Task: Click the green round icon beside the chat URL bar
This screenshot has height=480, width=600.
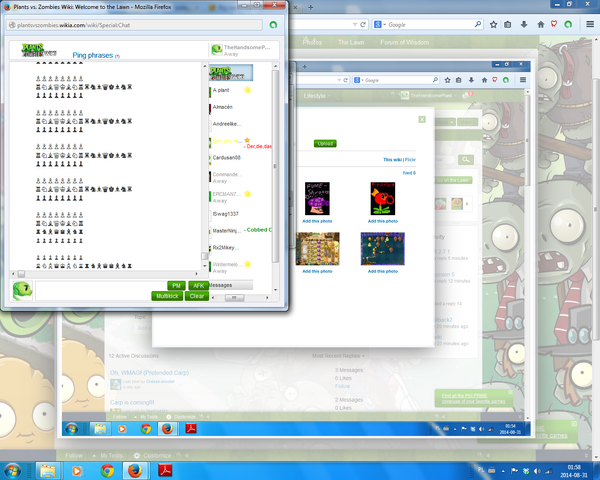Action: pos(273,25)
